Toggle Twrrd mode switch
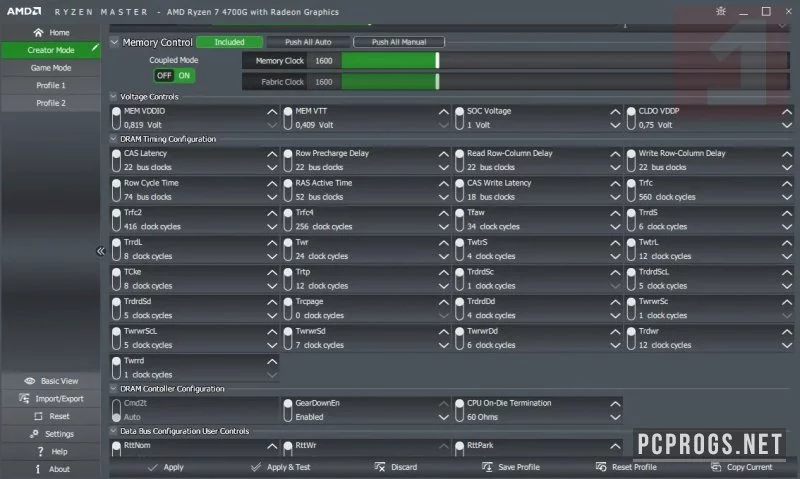This screenshot has height=479, width=800. tap(116, 368)
